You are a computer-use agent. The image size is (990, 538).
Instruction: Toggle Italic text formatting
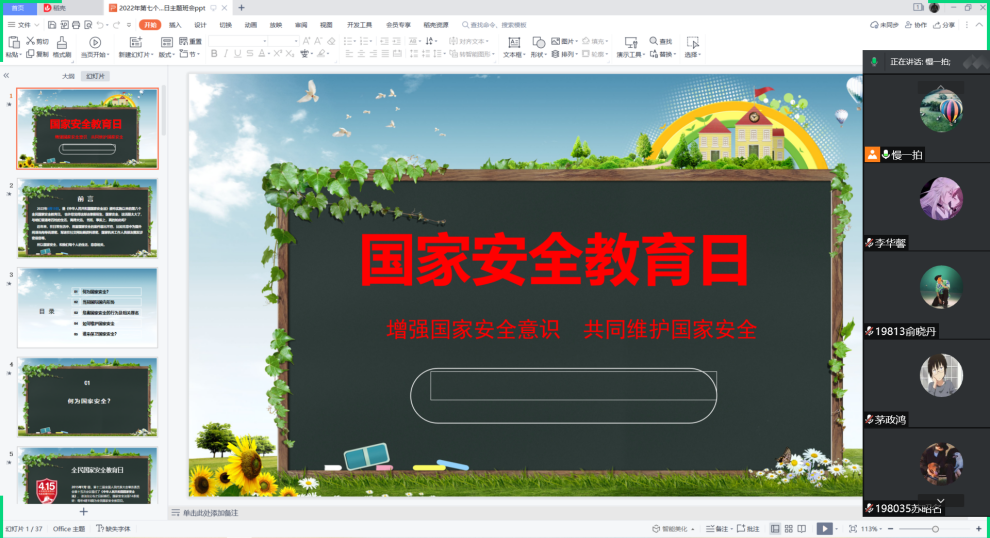point(226,54)
